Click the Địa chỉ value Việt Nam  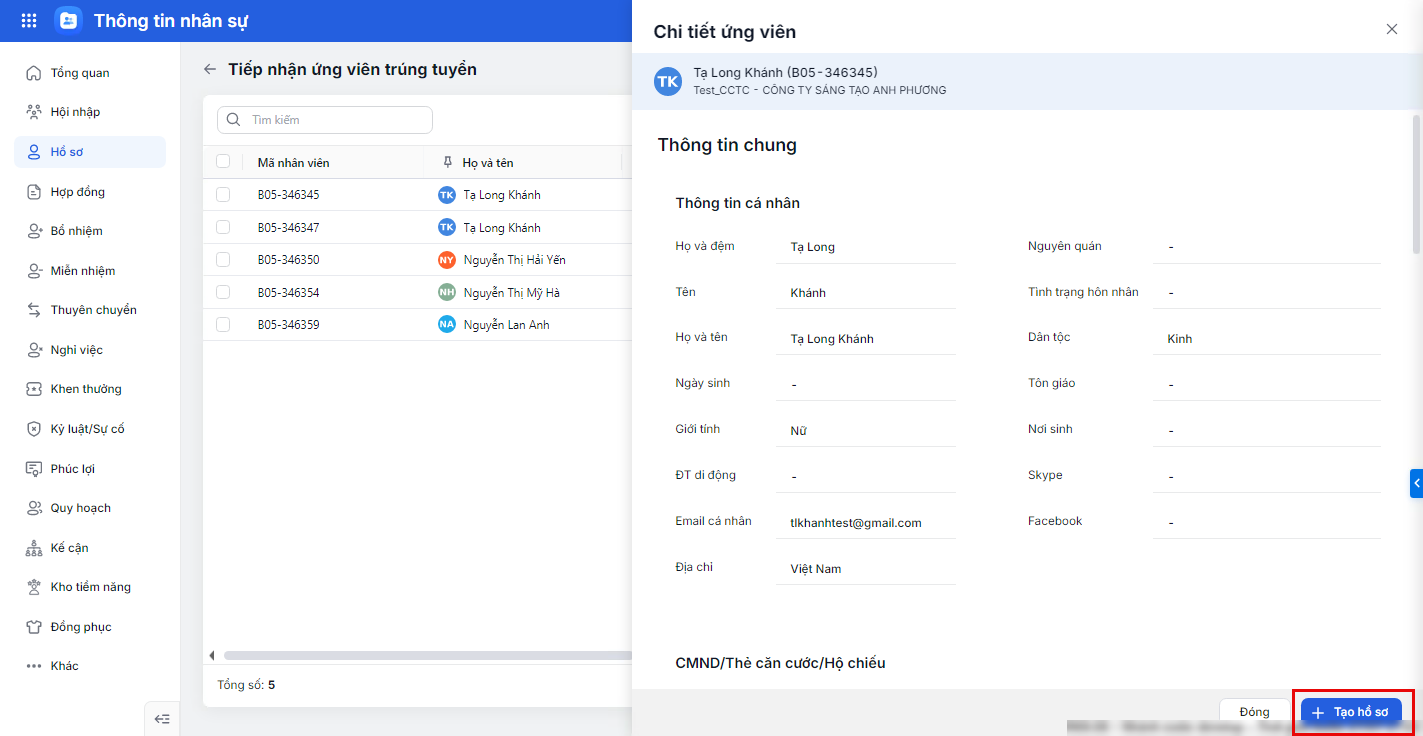pos(816,569)
